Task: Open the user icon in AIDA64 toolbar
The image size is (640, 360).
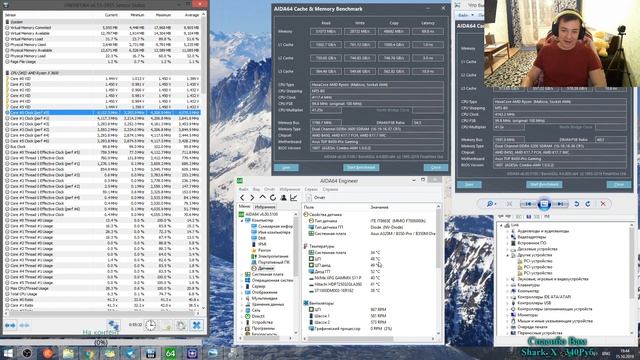Action: 283,198
